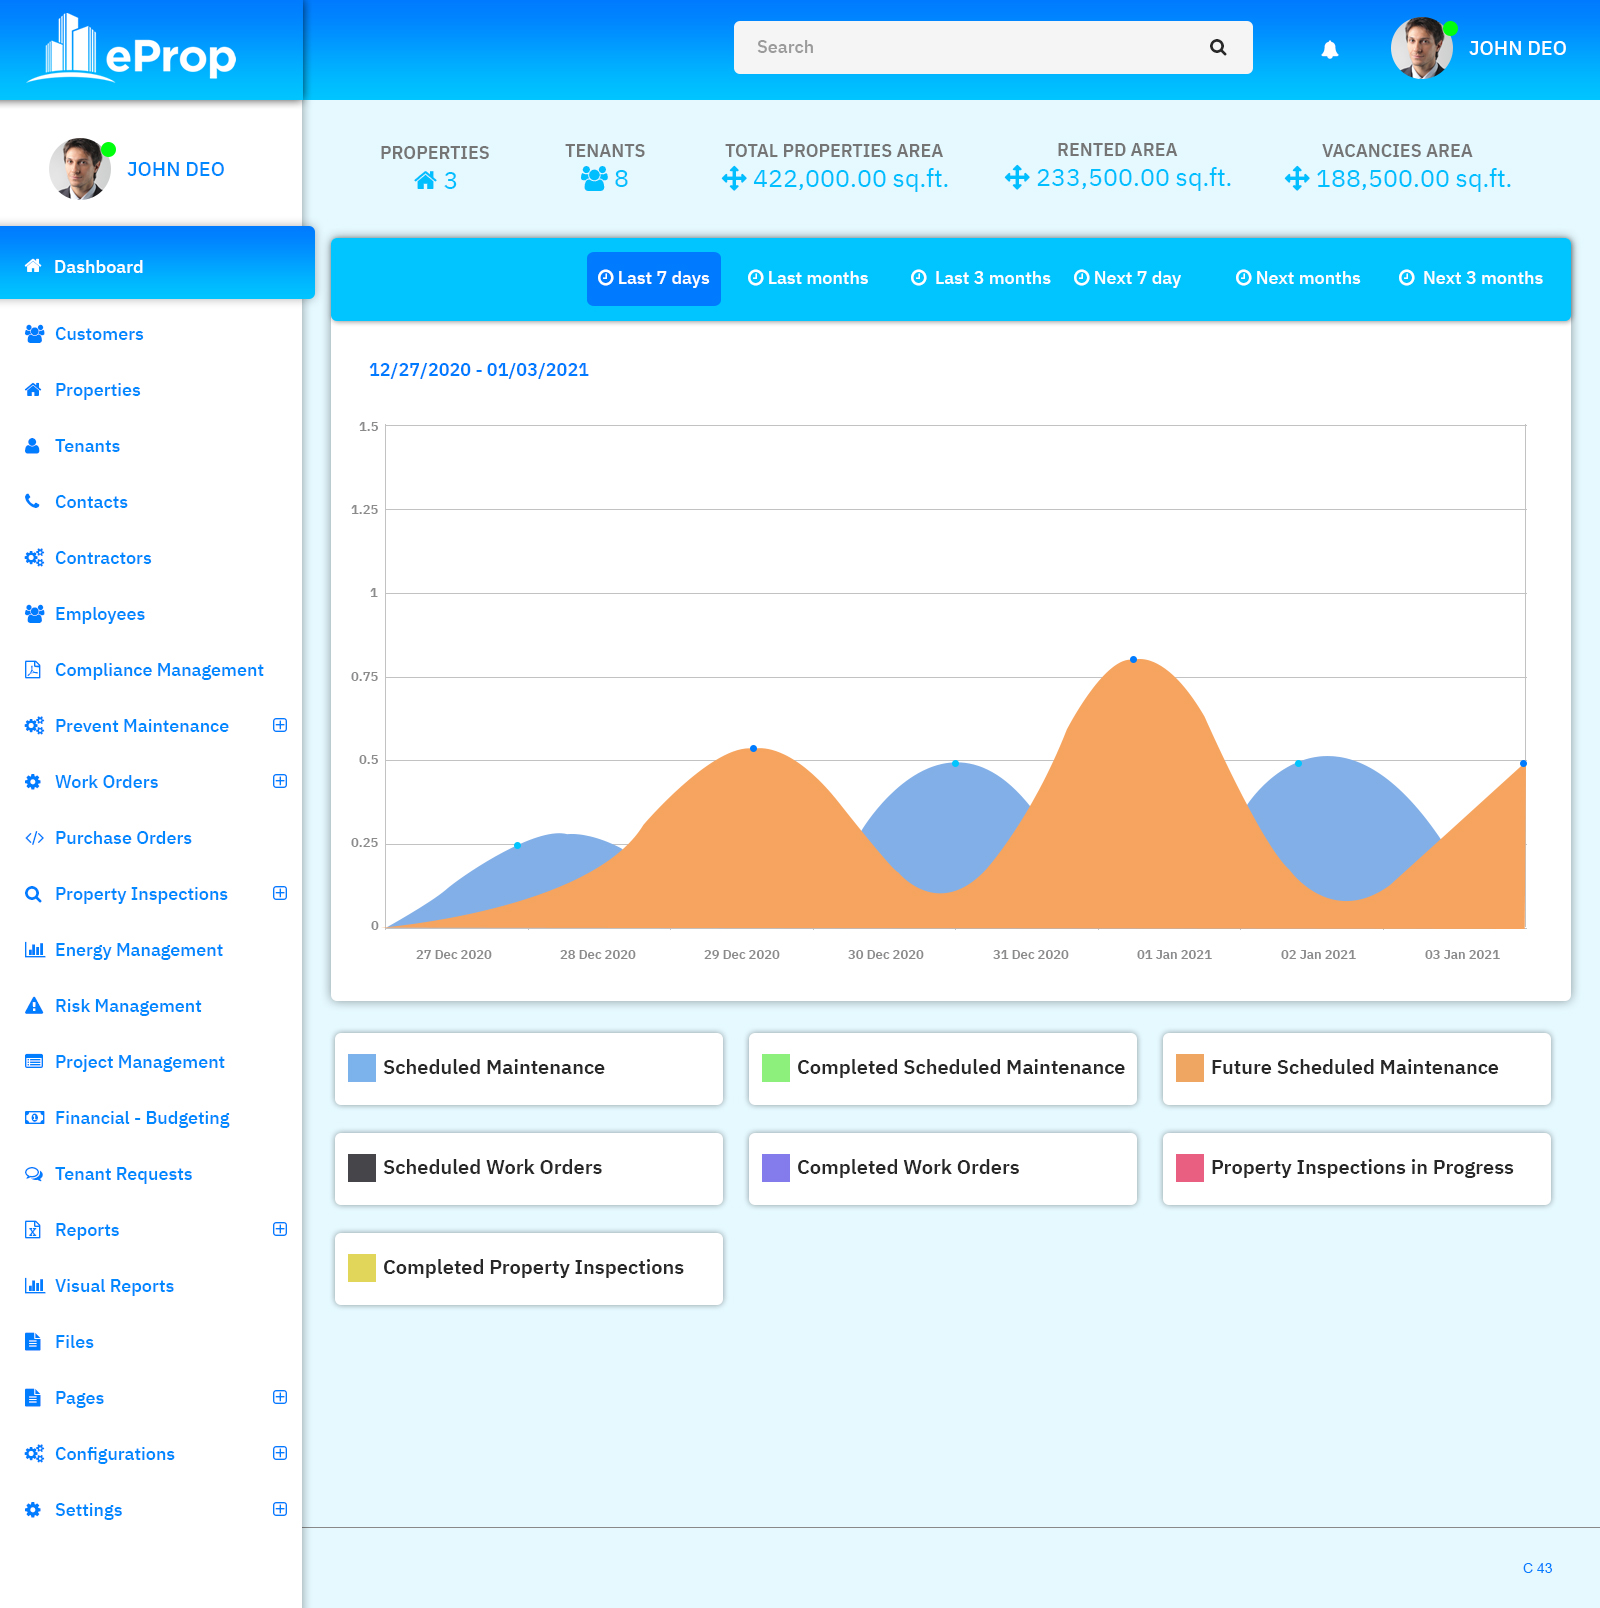Click the search magnifier icon
The height and width of the screenshot is (1608, 1600).
click(x=1217, y=47)
